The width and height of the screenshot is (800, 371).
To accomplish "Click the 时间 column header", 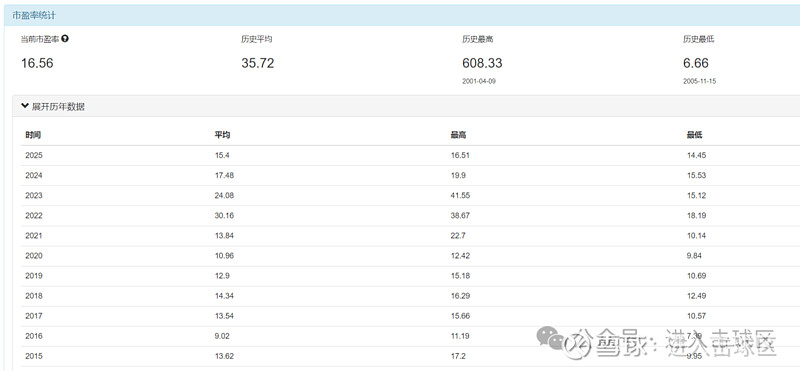I will tap(33, 135).
